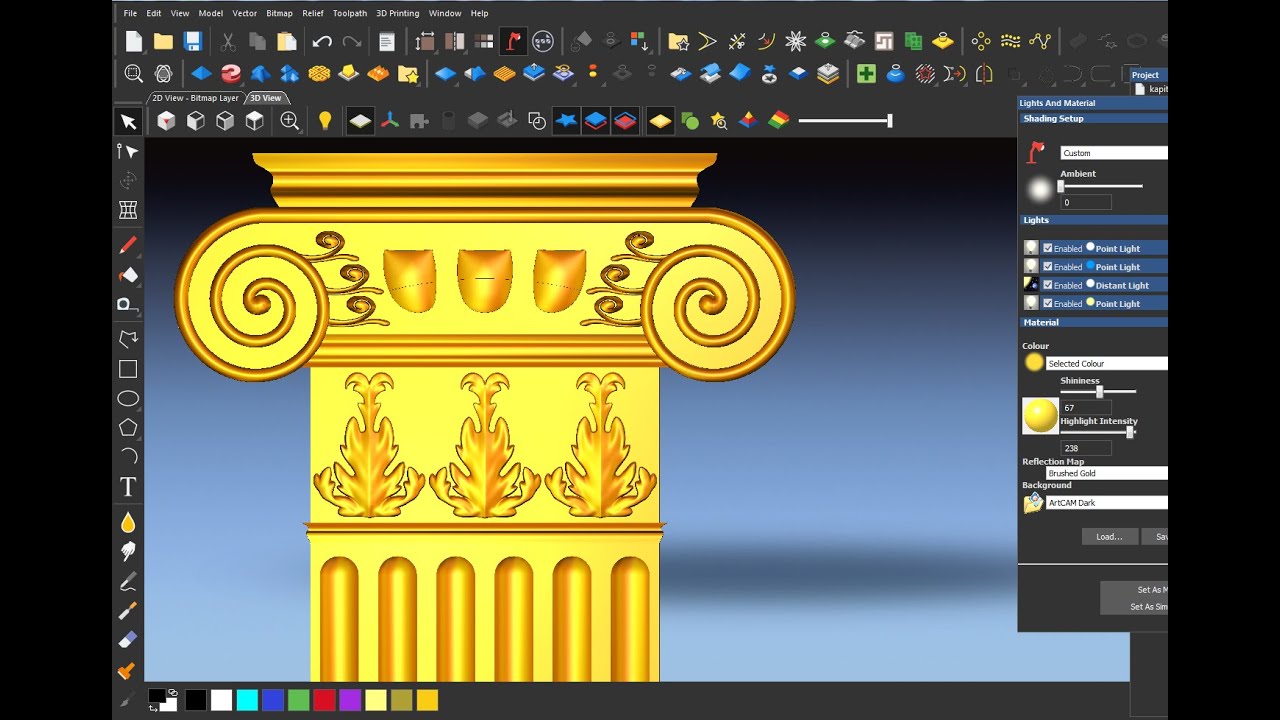Screen dimensions: 1280x720
Task: Select the Eraser tool
Action: point(128,640)
